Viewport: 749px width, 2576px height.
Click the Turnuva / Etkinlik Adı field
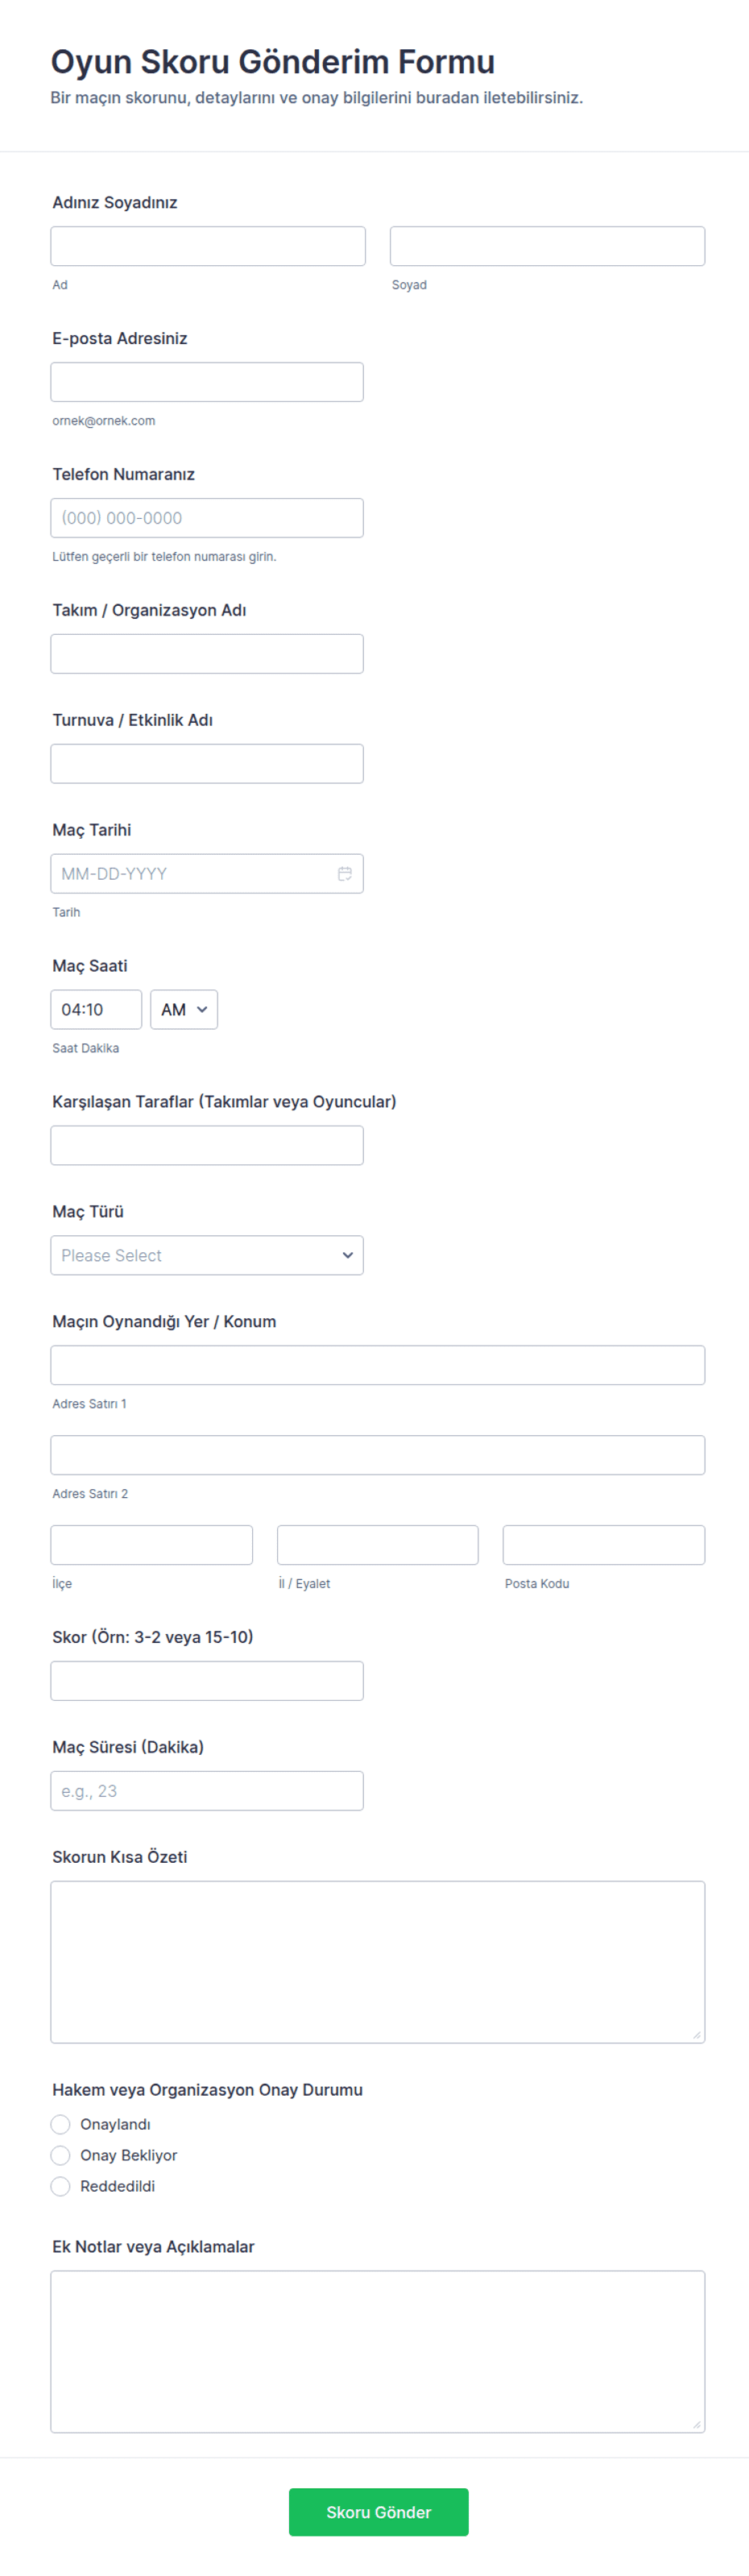(x=207, y=764)
